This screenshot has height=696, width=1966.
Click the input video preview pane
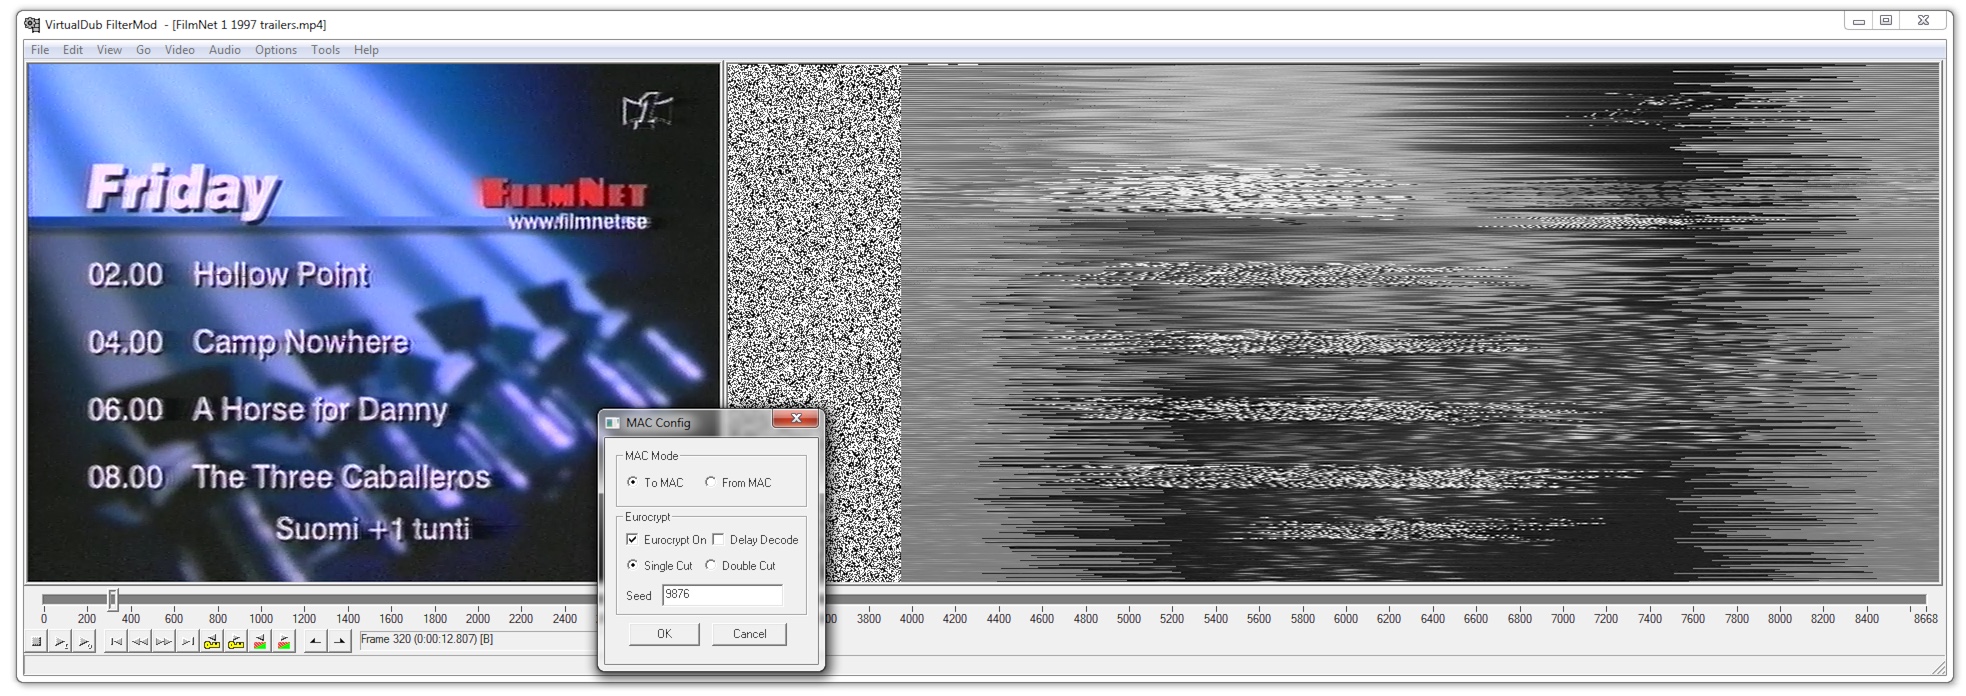click(x=373, y=323)
